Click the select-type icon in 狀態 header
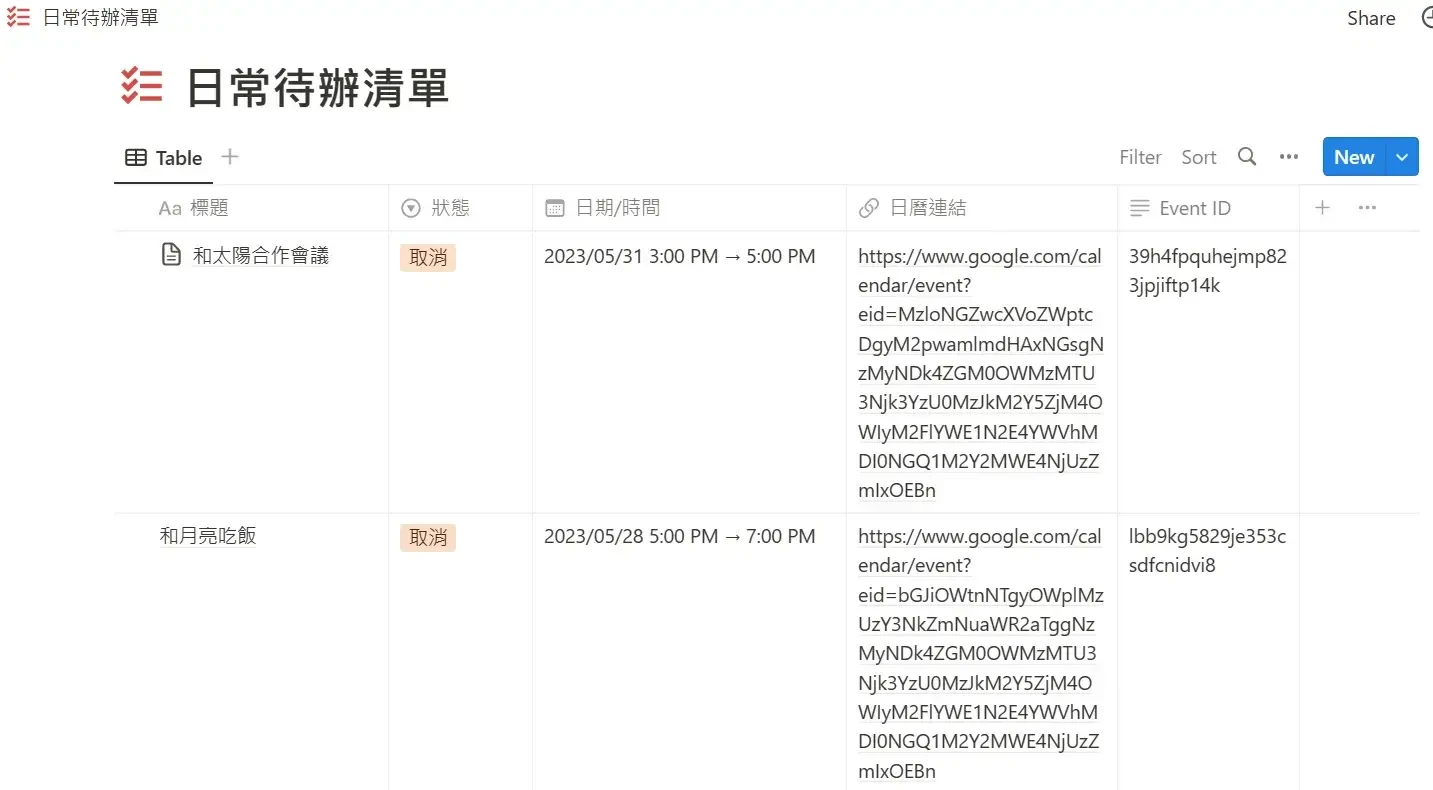 [411, 208]
